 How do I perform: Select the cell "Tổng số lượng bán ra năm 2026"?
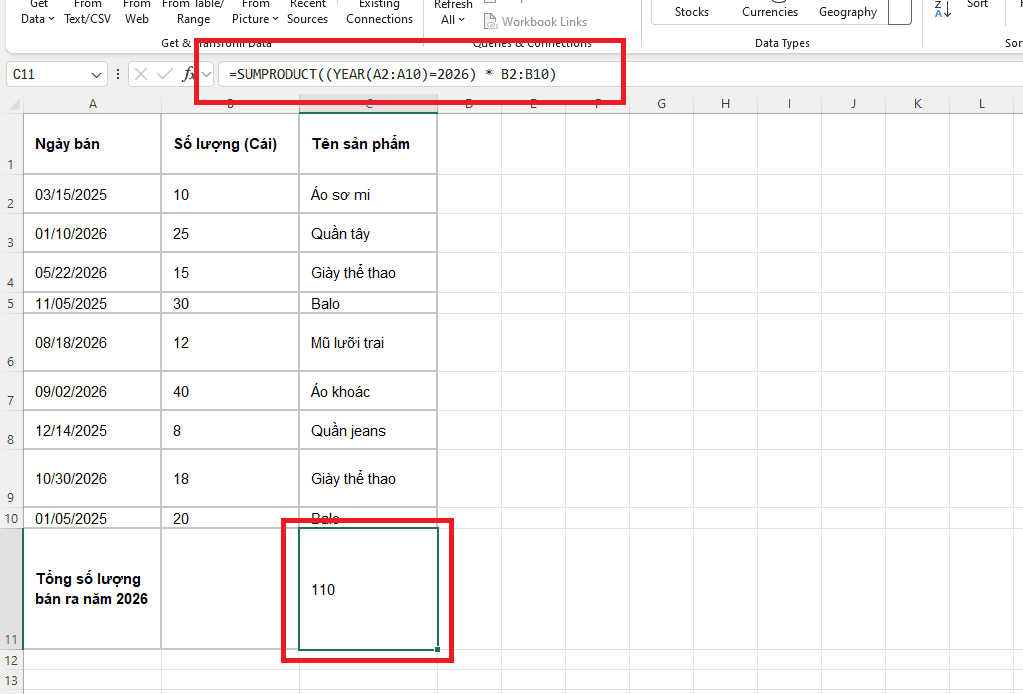click(92, 589)
